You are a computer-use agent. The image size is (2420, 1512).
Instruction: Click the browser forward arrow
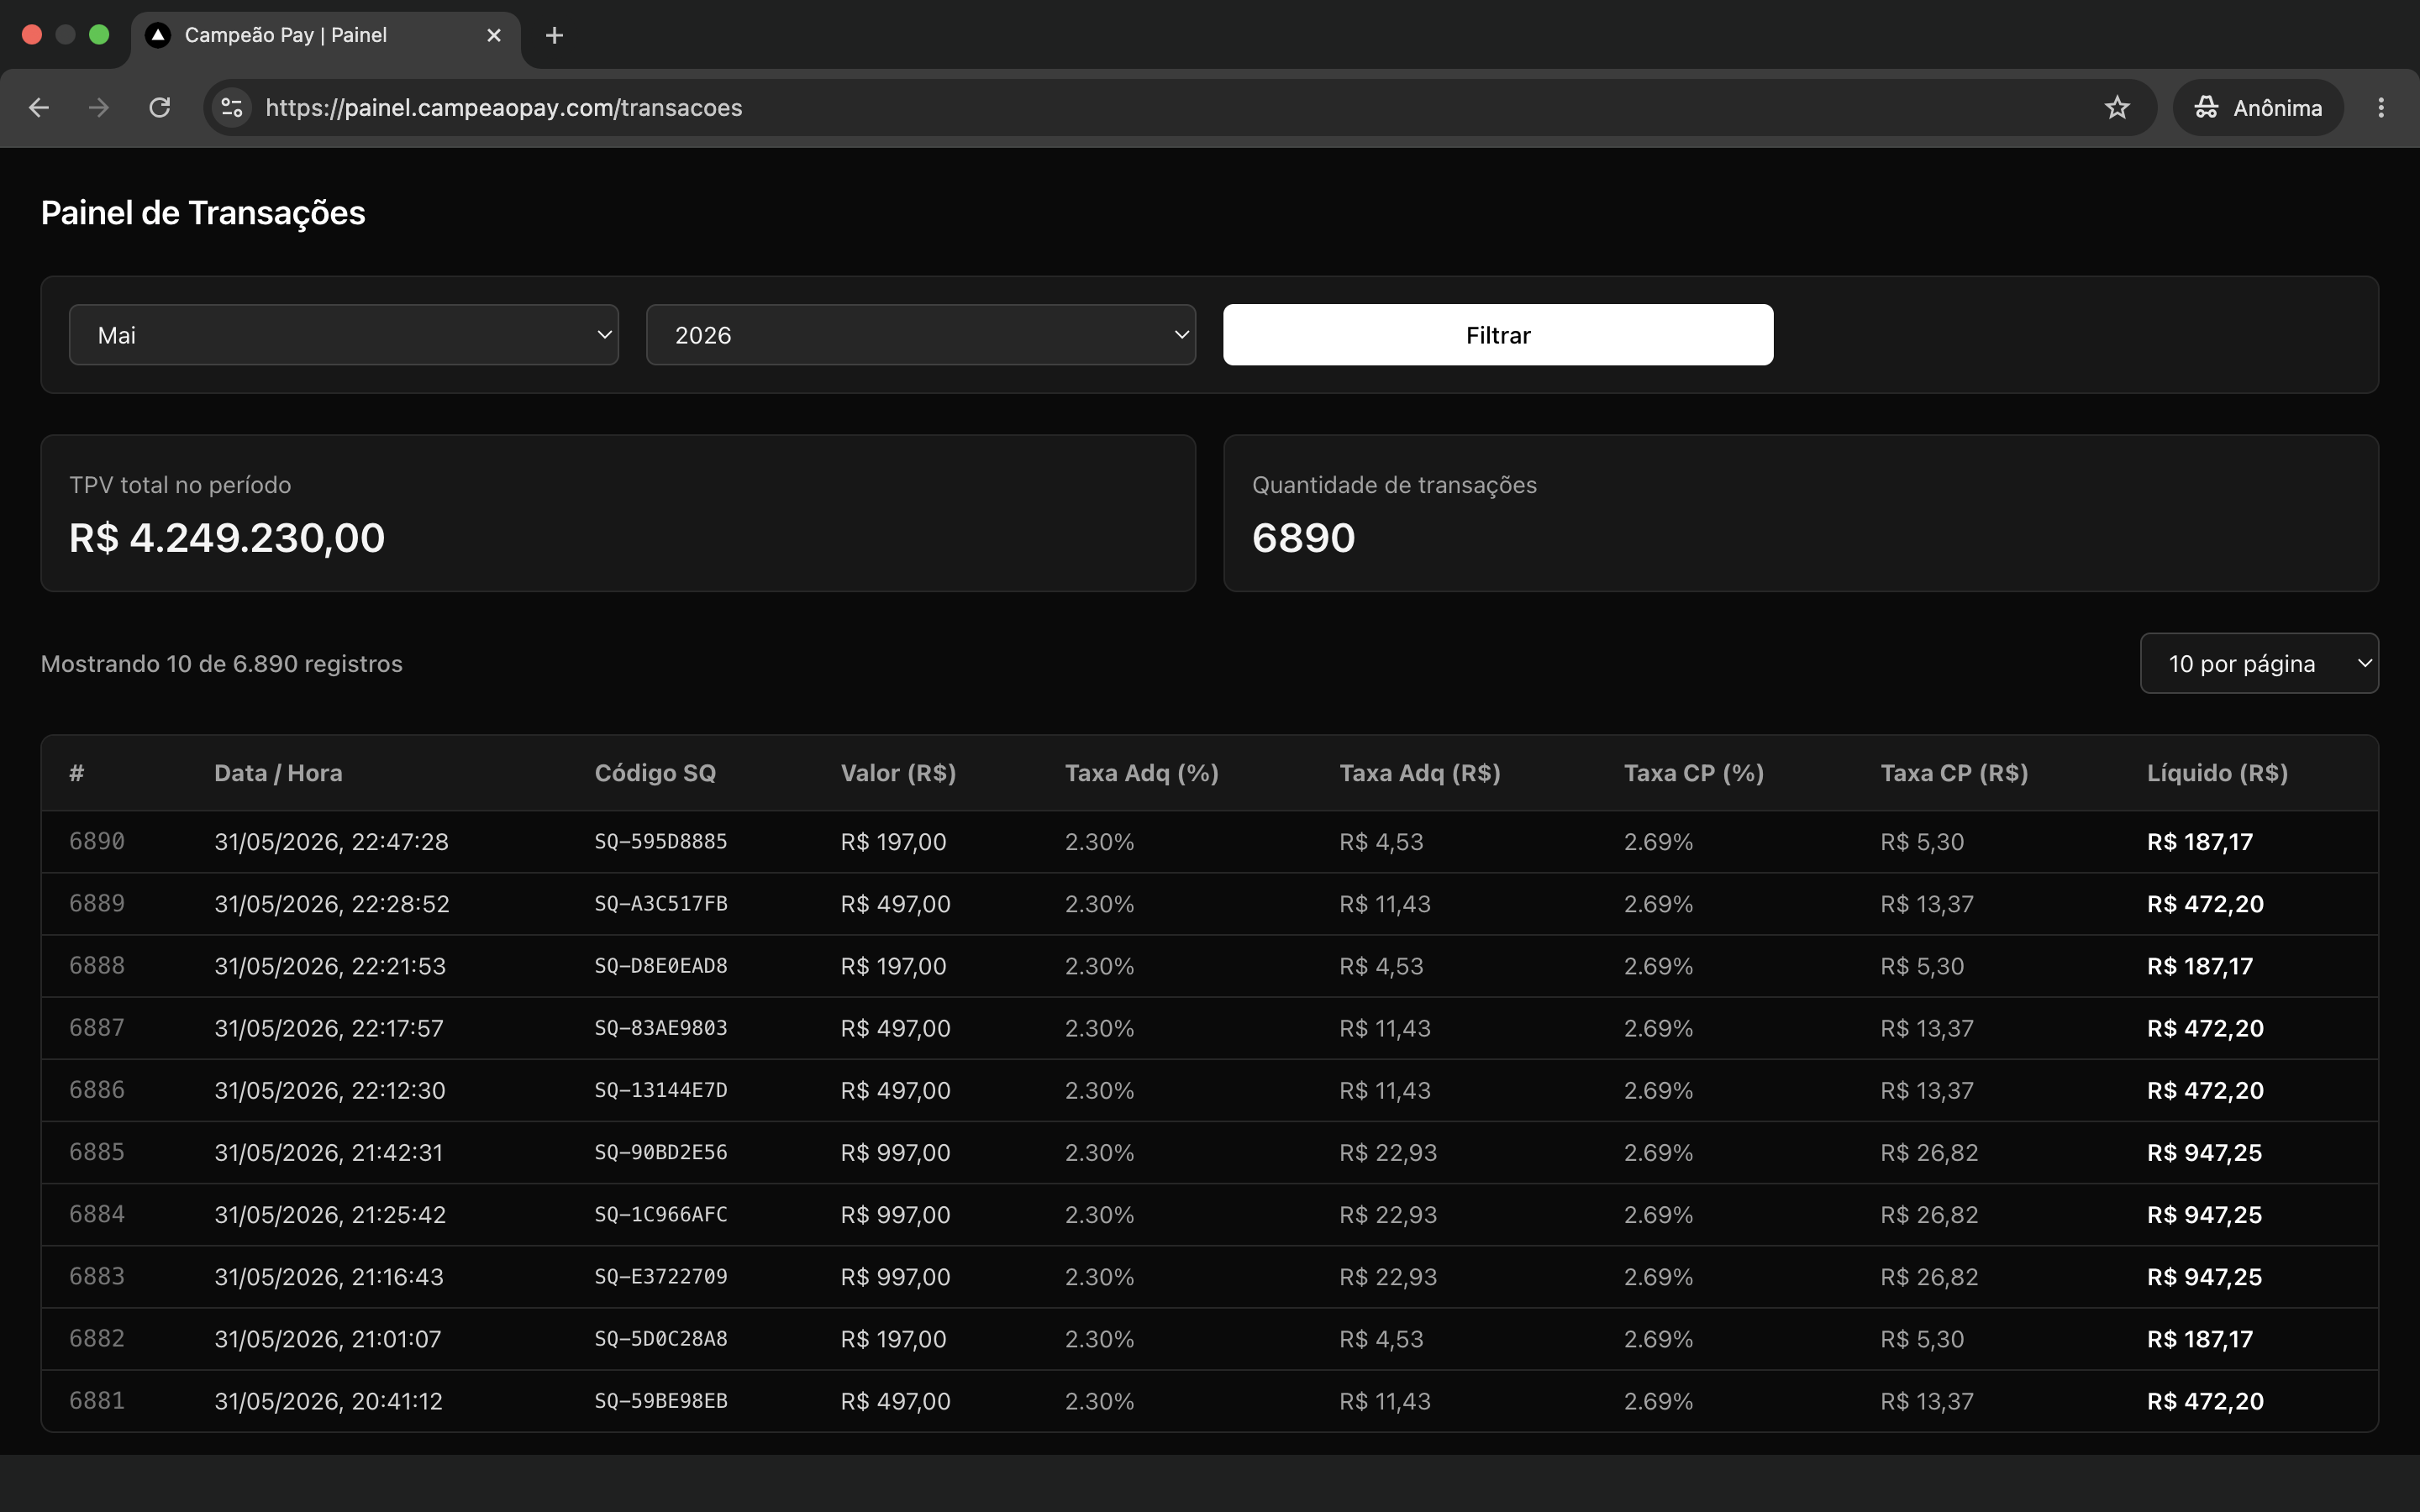coord(99,108)
